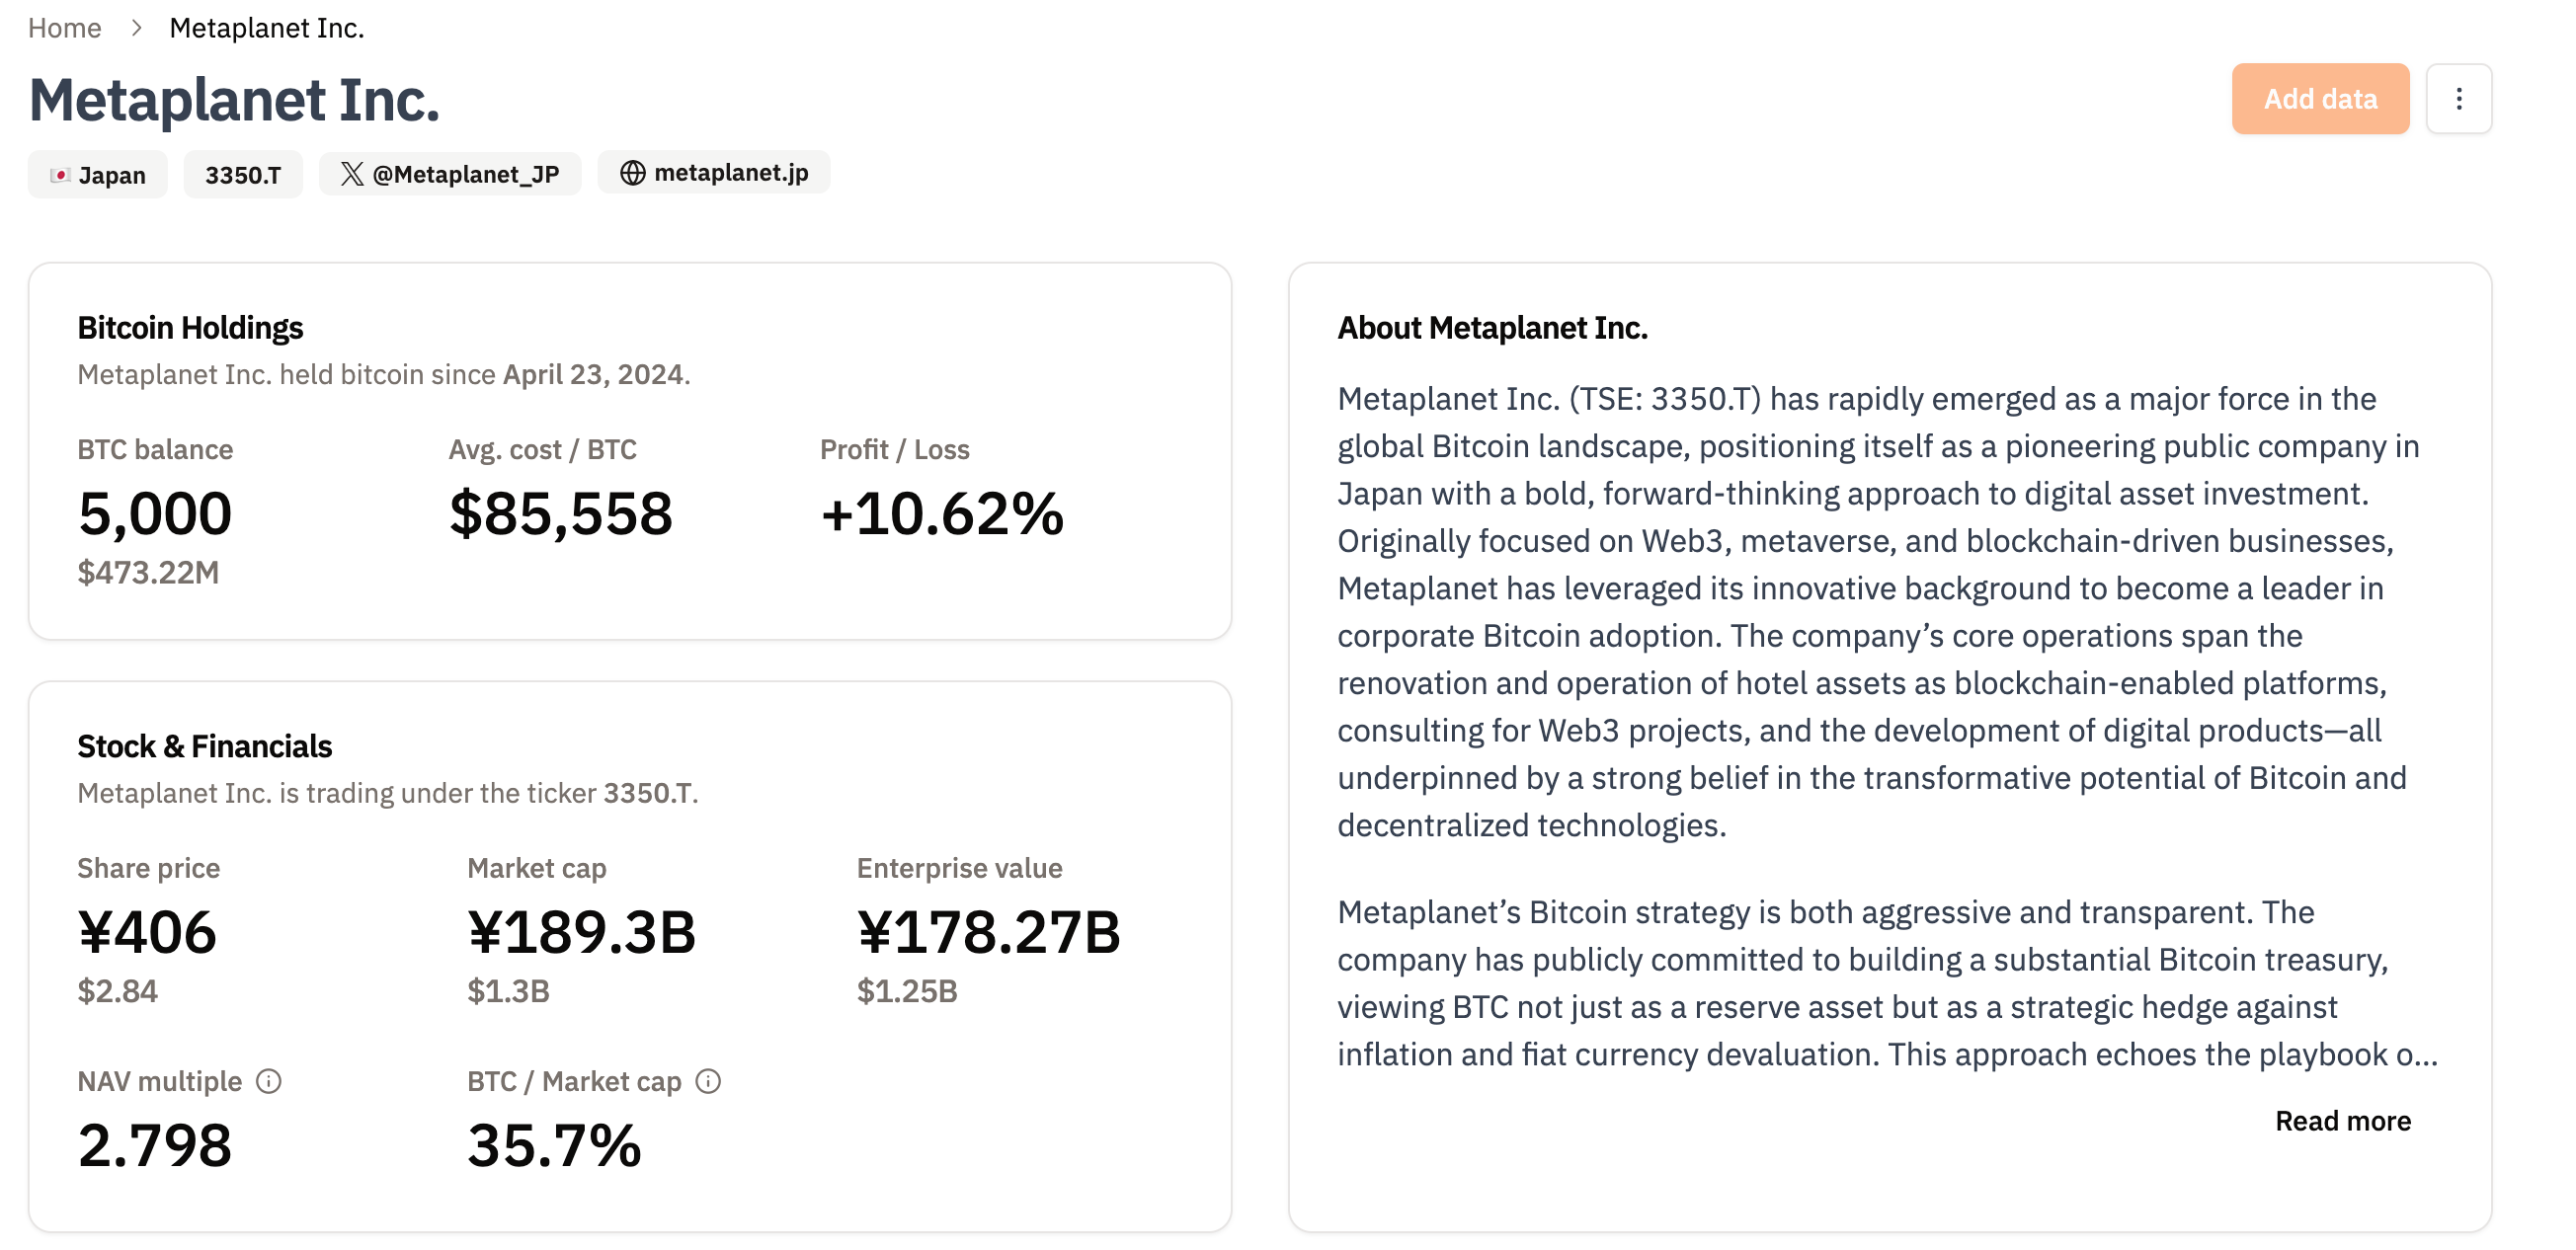Click the BTC balance value 5,000
Screen dimensions: 2576x1250
(155, 514)
